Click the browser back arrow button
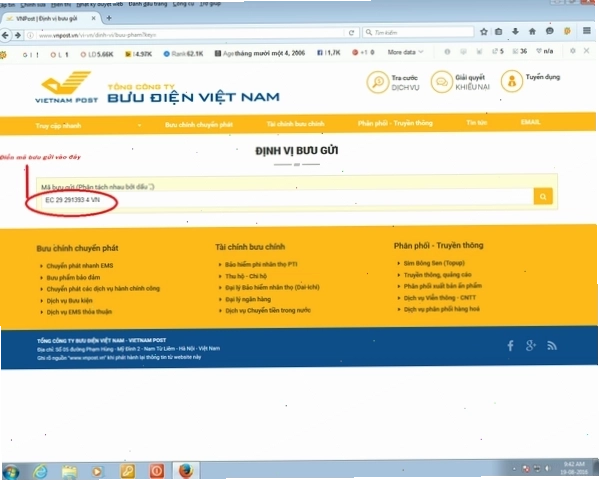Image resolution: width=599 pixels, height=481 pixels. 5,35
